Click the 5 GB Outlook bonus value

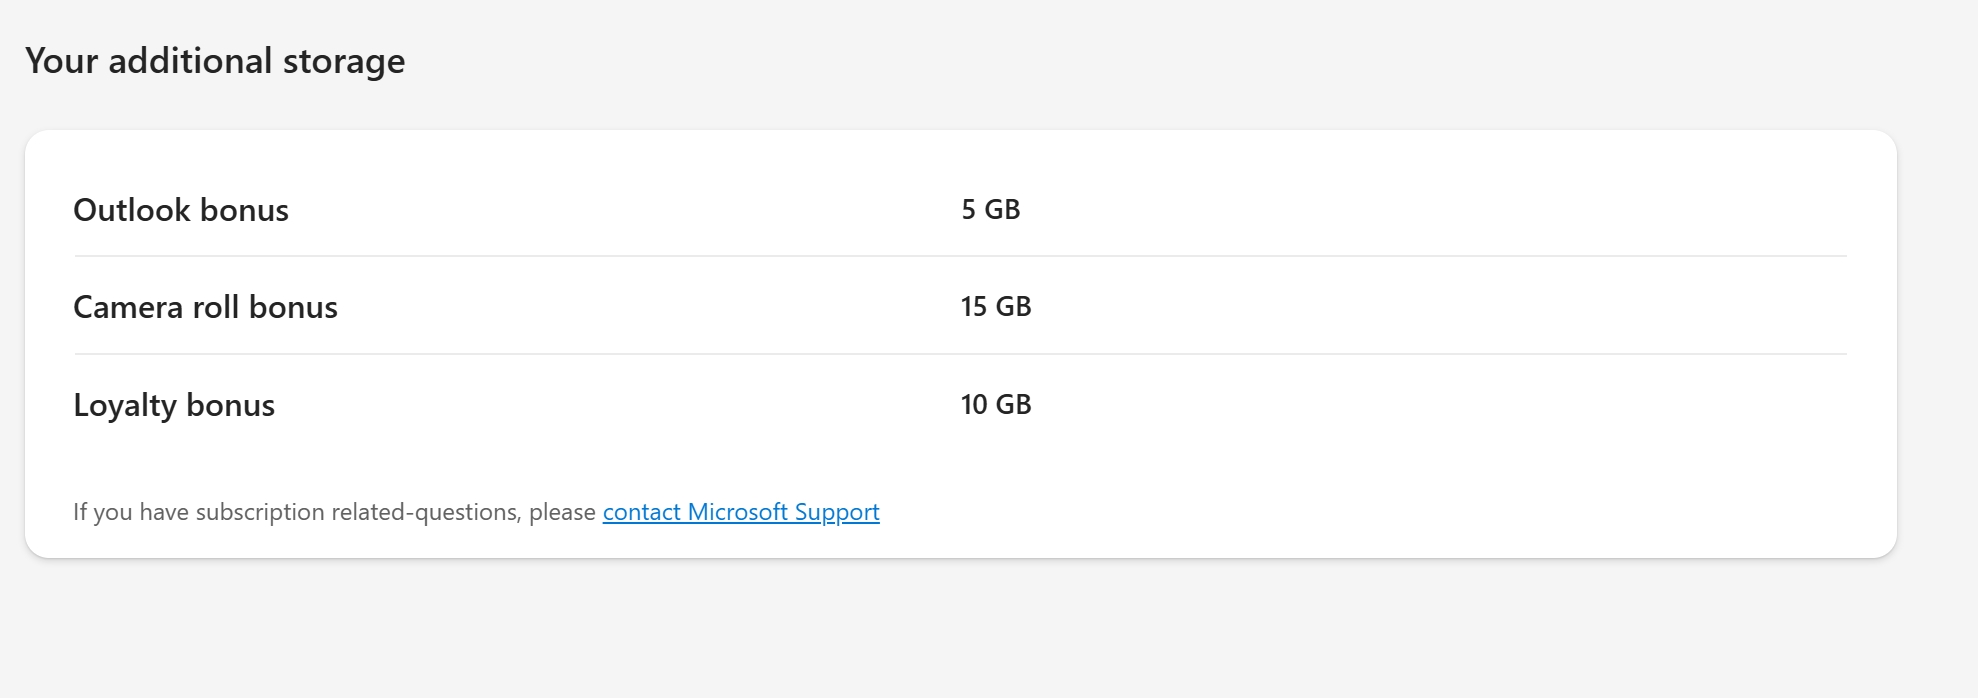click(x=990, y=210)
